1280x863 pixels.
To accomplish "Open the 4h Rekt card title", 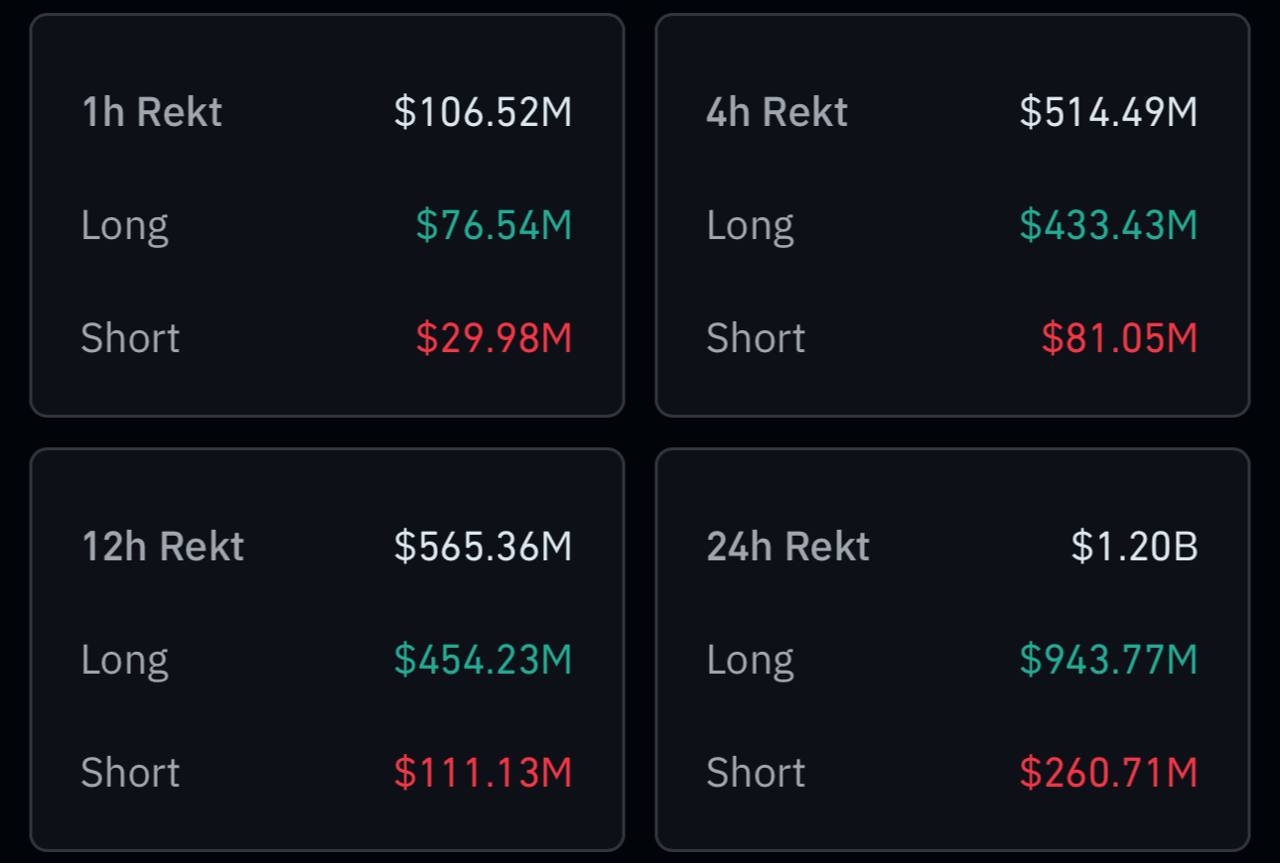I will (776, 111).
